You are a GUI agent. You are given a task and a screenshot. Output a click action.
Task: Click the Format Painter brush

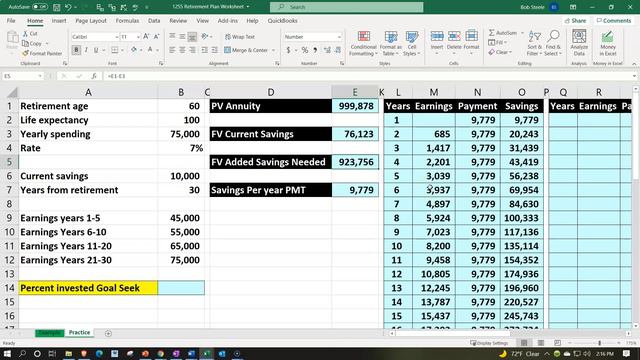click(25, 53)
